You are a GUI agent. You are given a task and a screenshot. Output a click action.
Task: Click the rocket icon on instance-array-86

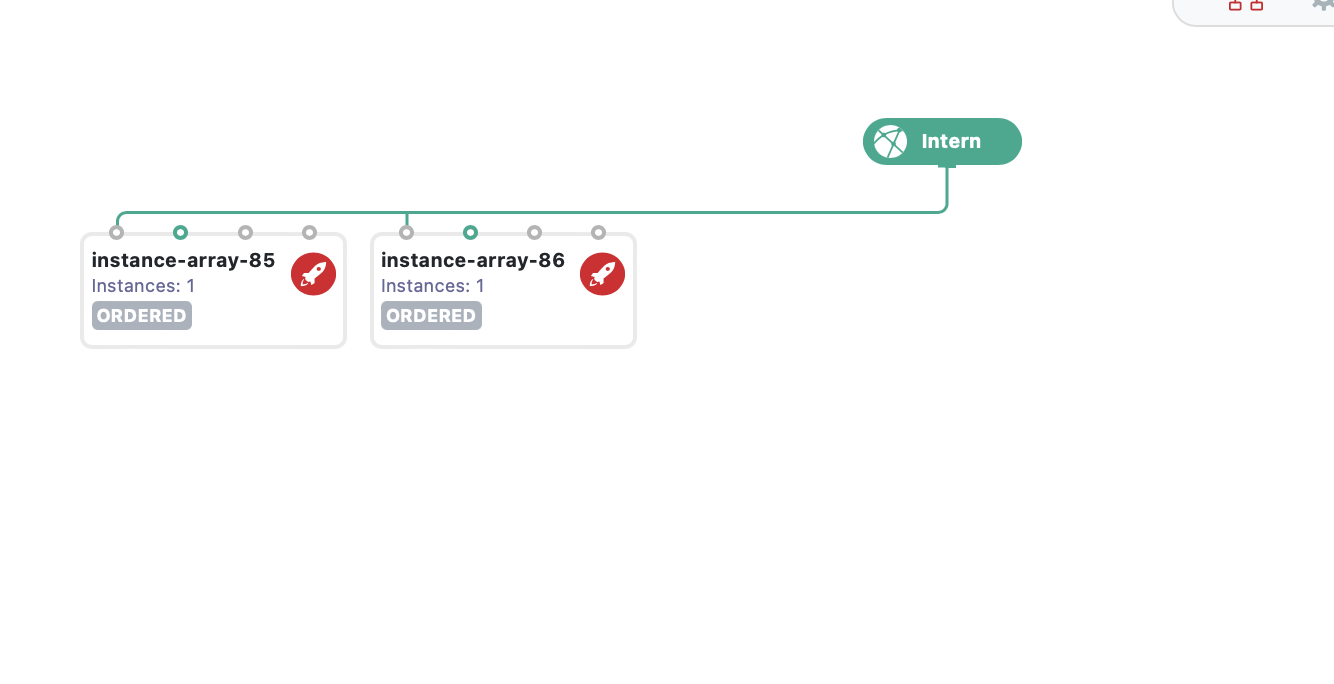(x=602, y=274)
